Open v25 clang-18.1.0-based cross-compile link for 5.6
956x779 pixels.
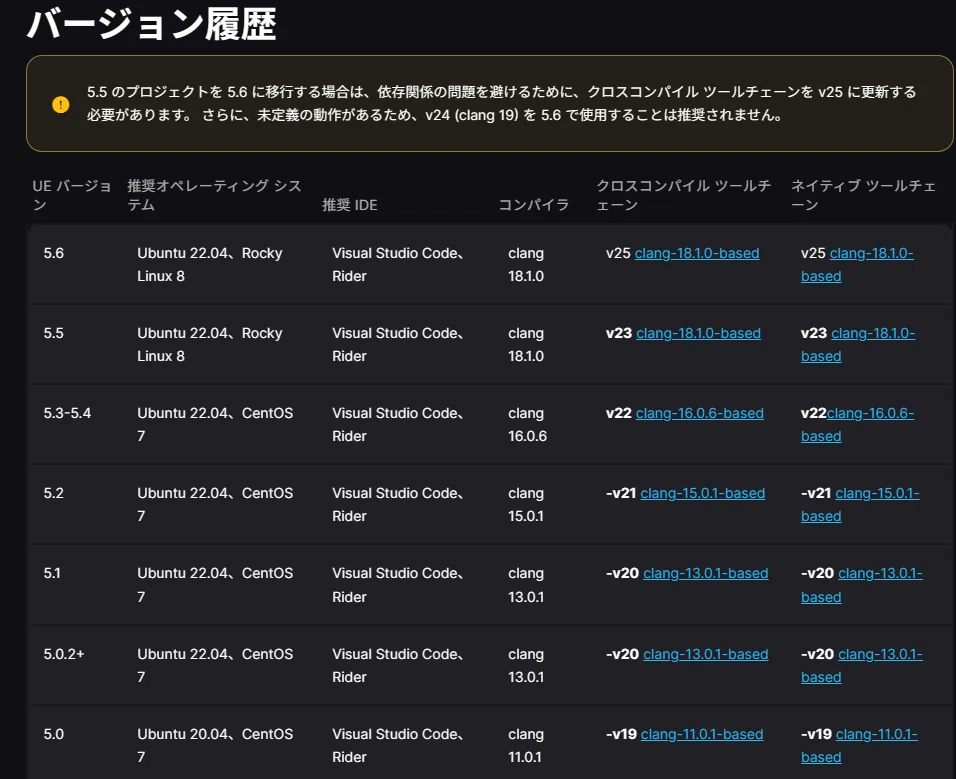[x=697, y=253]
